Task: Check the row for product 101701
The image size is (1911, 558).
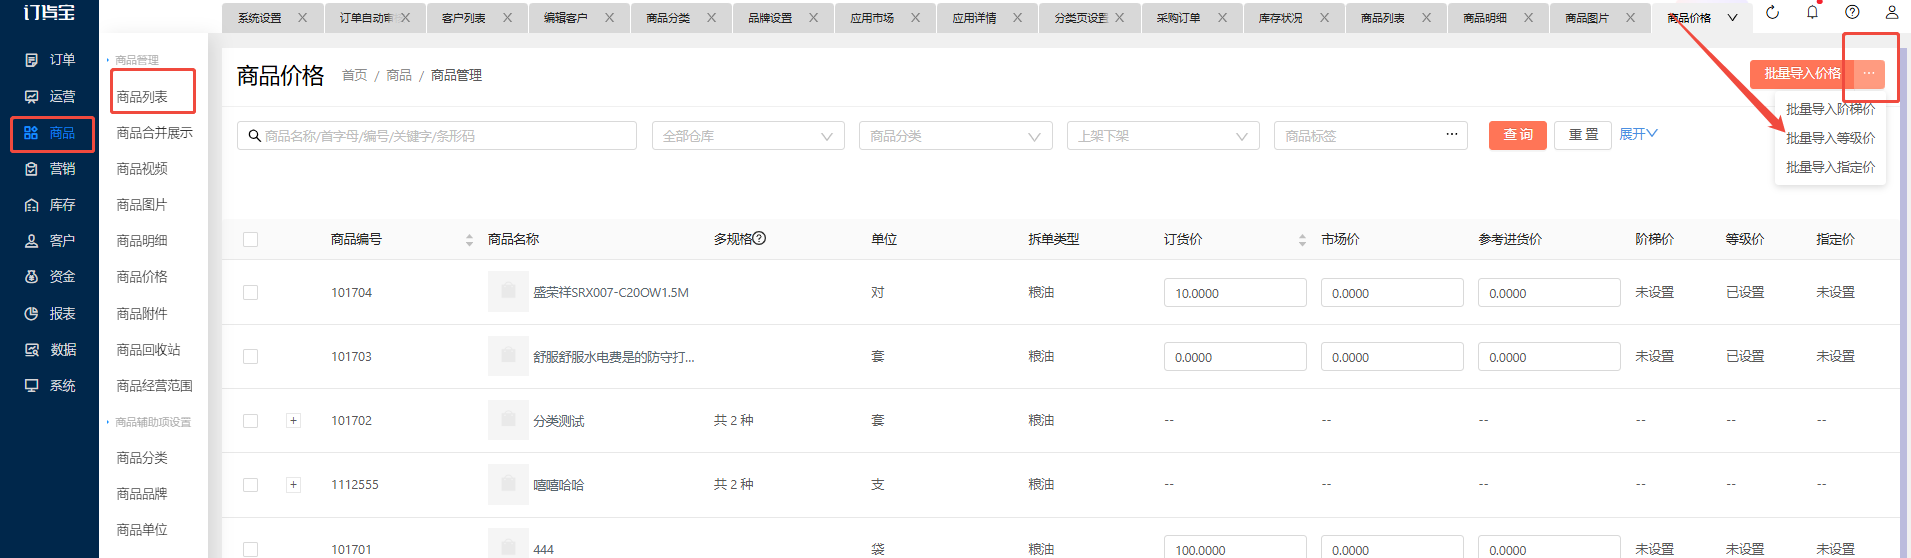Action: point(250,549)
